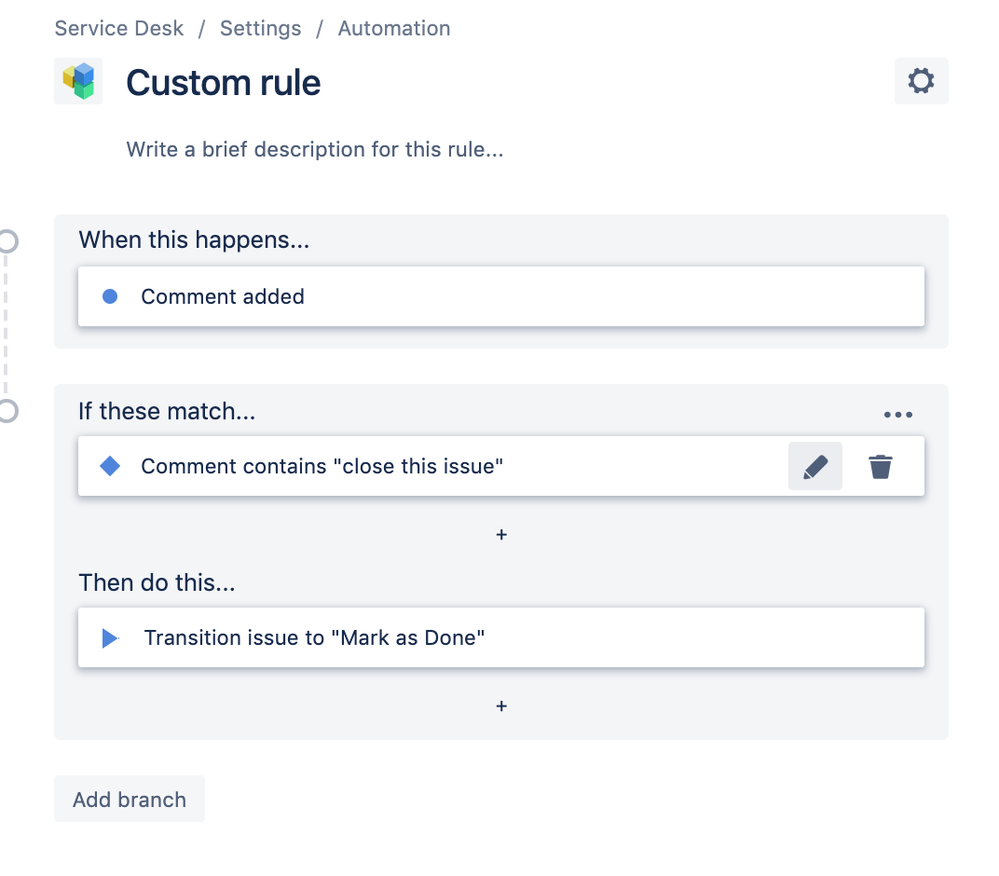Add a new condition with the plus
The image size is (999, 876).
(x=501, y=535)
